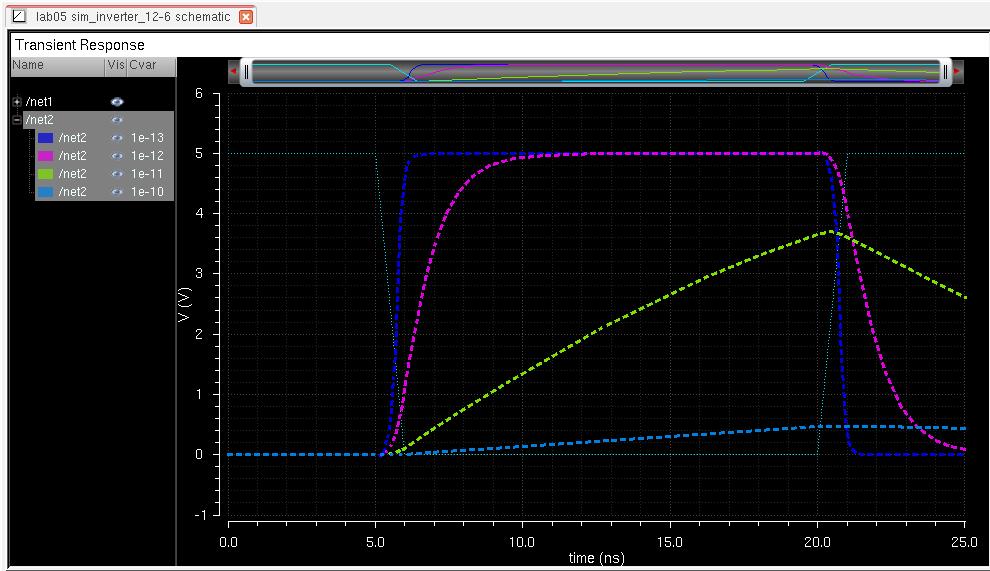Toggle visibility eye for /net2 parent group
Viewport: 990px width, 571px height.
[x=117, y=120]
